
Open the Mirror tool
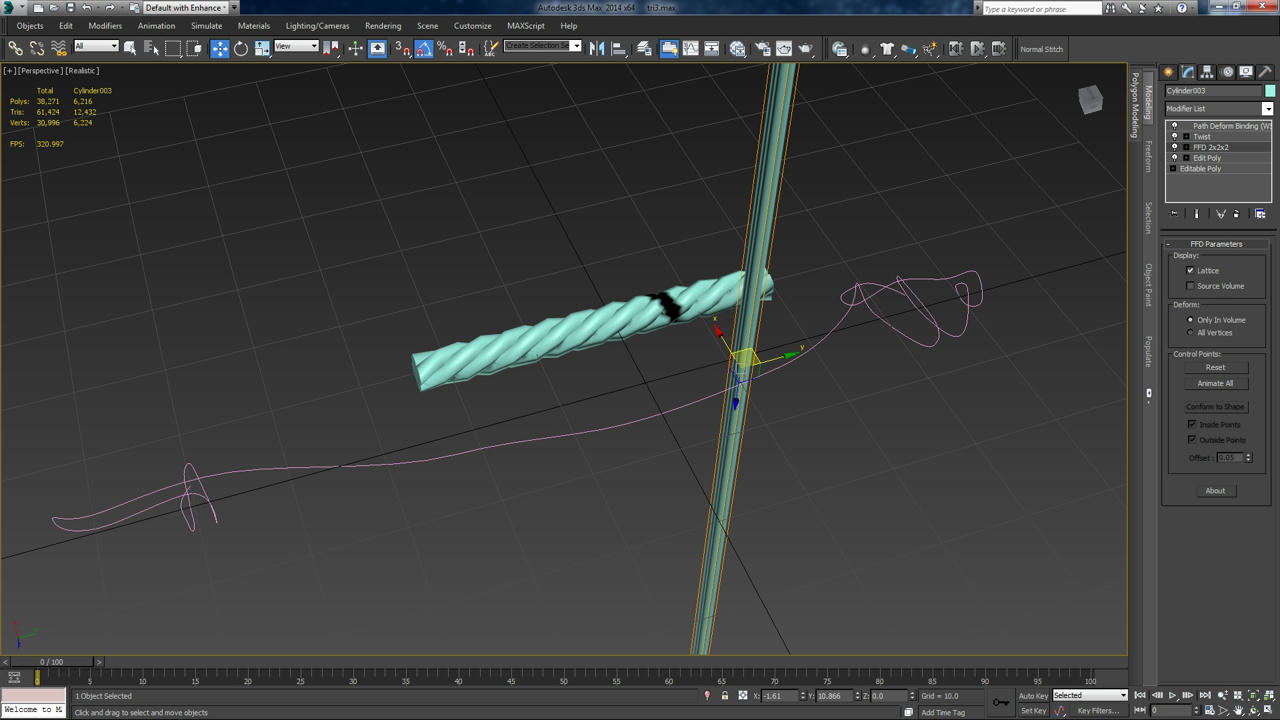tap(597, 48)
